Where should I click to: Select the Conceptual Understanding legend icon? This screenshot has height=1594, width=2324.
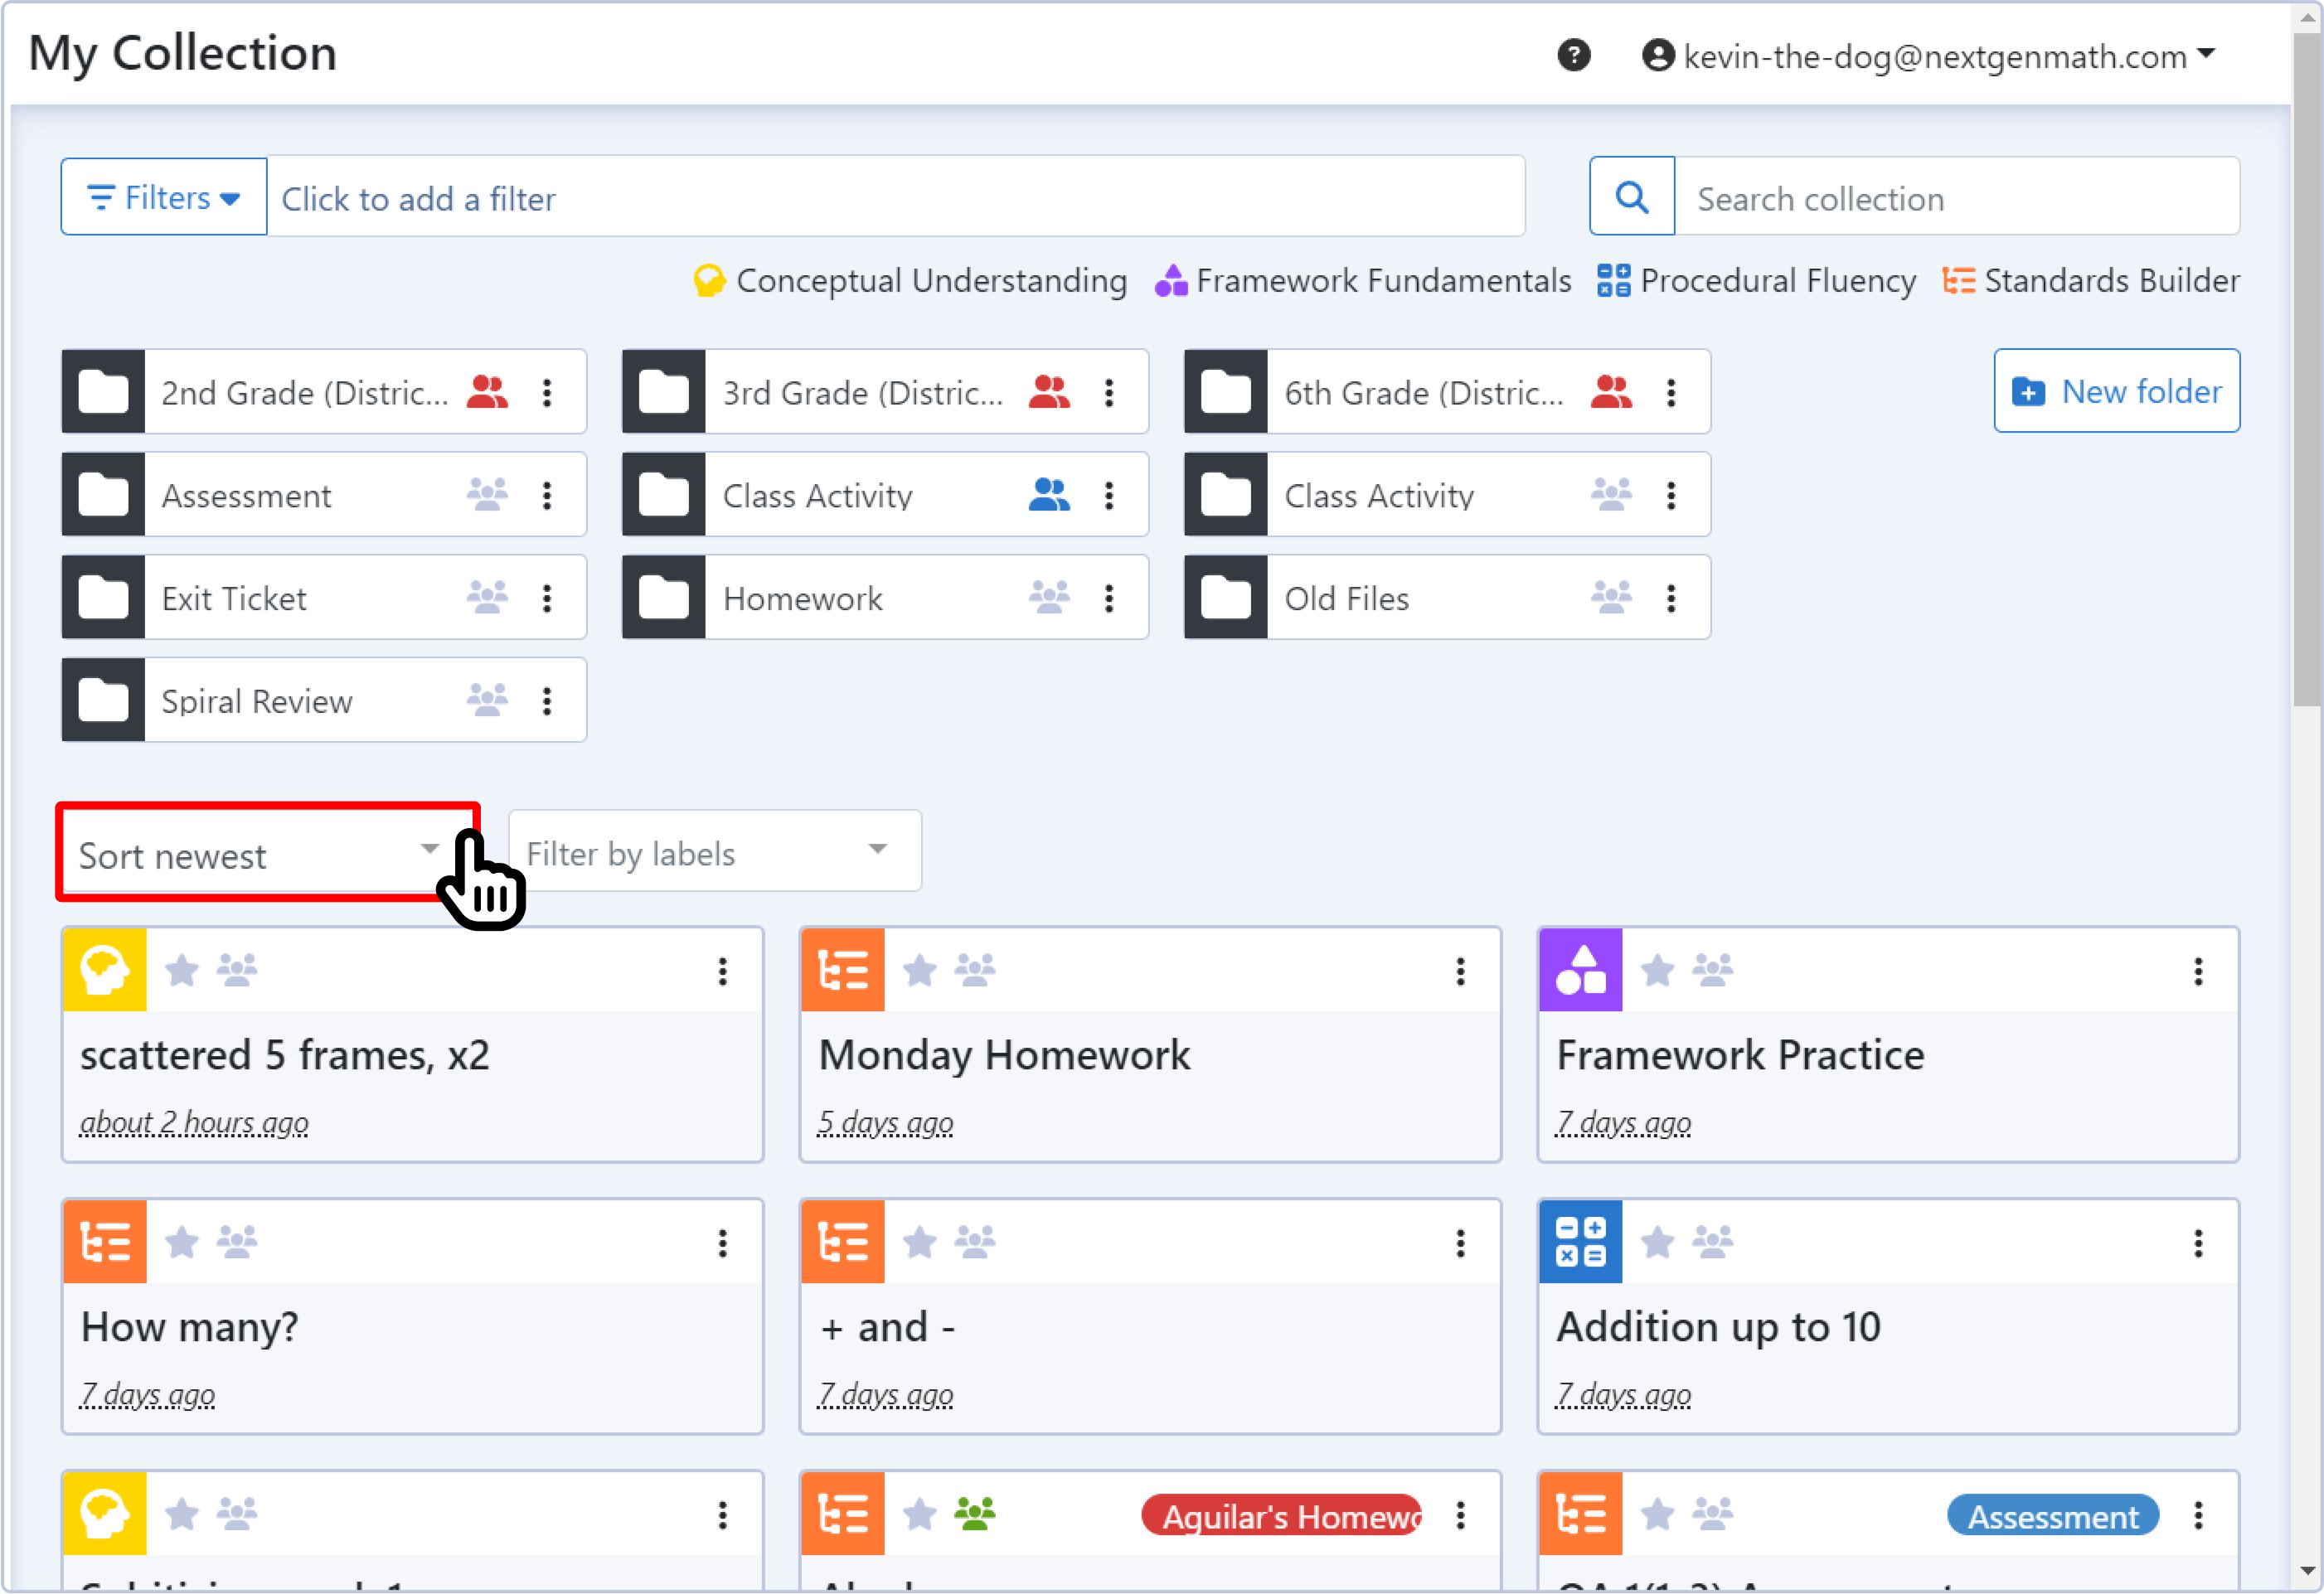click(x=709, y=281)
